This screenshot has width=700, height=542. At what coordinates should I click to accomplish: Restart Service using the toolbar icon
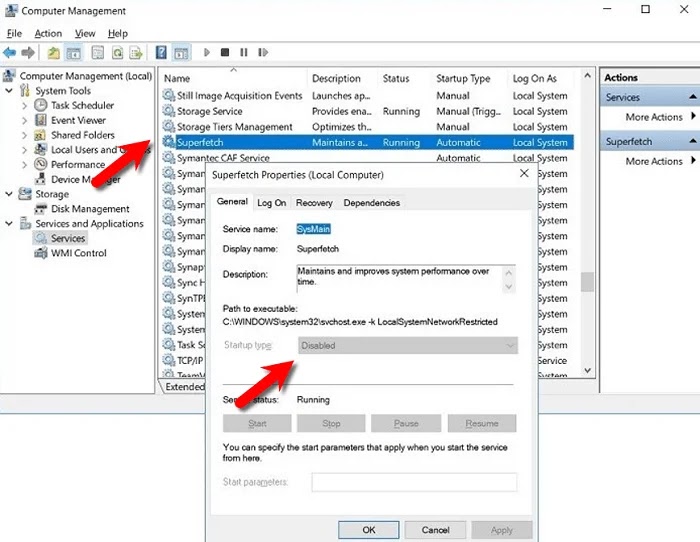(263, 53)
